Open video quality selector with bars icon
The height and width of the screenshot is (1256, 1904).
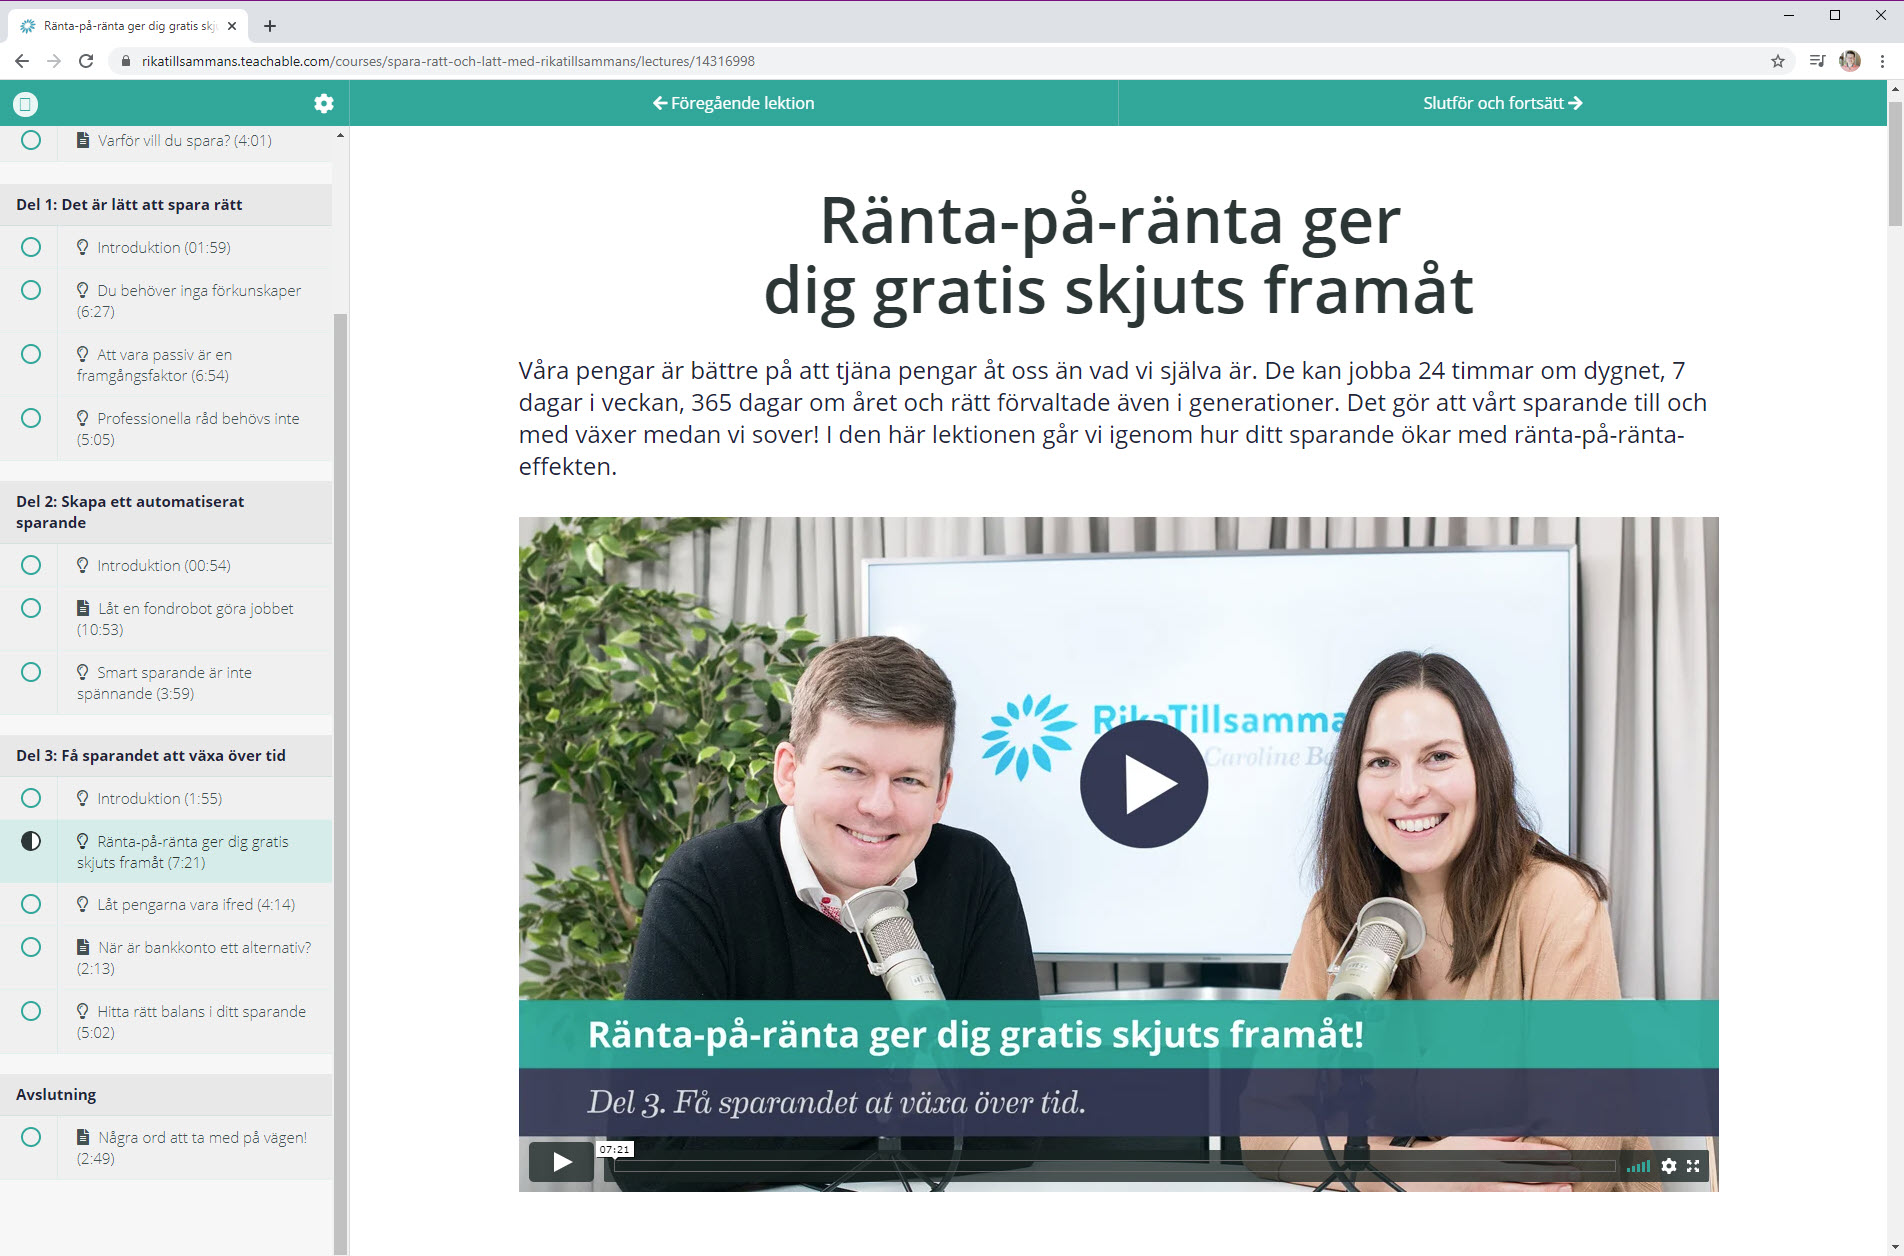(1639, 1165)
